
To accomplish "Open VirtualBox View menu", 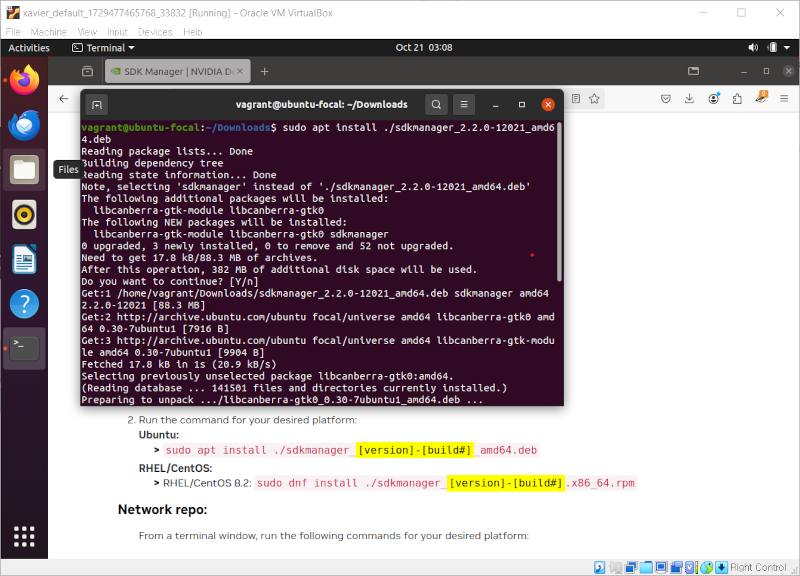I will 87,32.
